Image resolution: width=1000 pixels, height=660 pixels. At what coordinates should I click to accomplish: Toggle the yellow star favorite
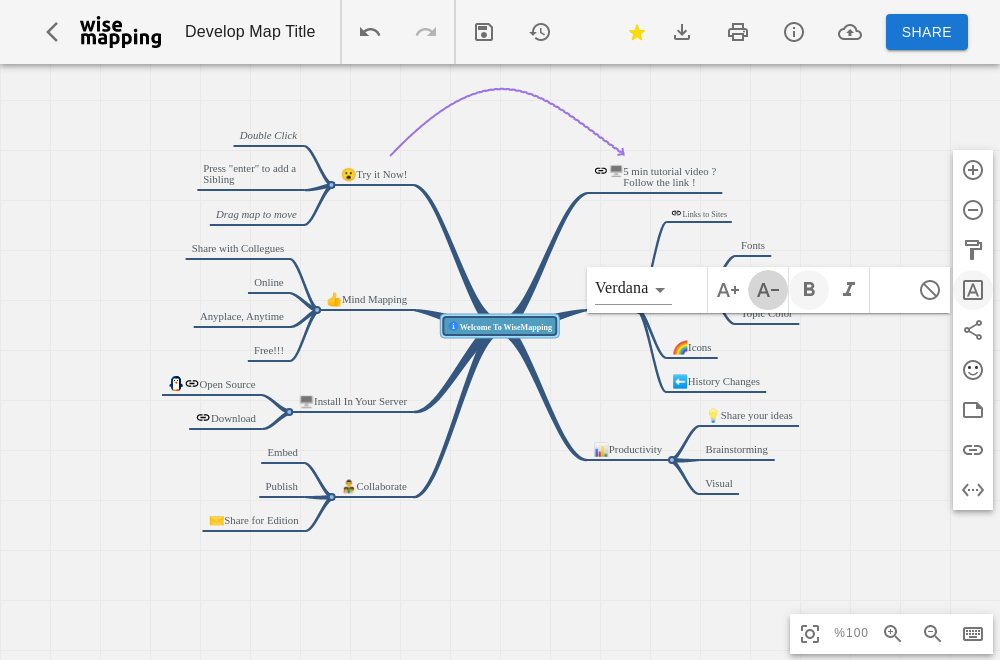636,33
